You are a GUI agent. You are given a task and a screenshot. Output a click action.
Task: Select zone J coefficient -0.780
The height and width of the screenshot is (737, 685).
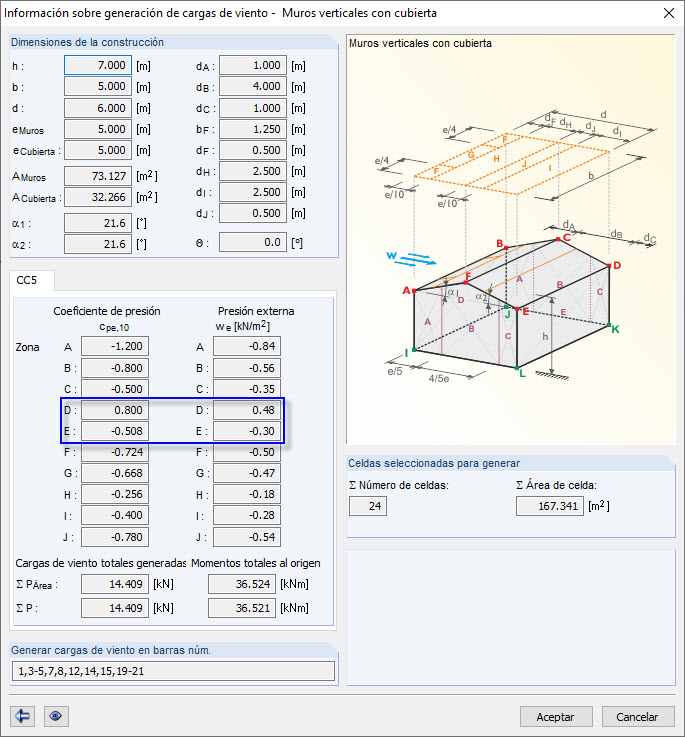(x=115, y=537)
